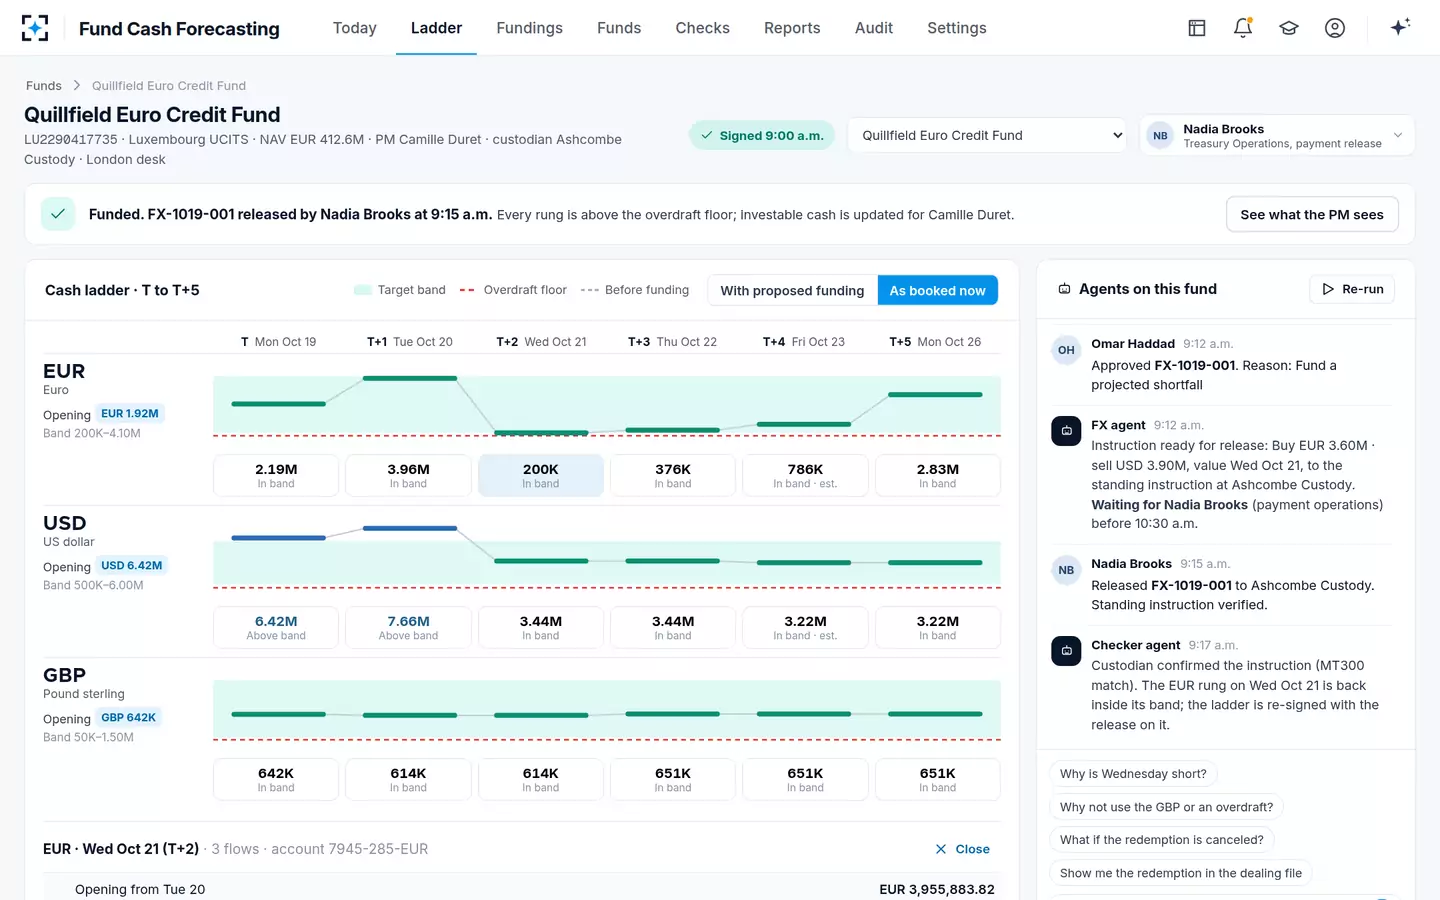Switch ladder to With proposed funding
Screen dimensions: 1440x900
pos(792,290)
